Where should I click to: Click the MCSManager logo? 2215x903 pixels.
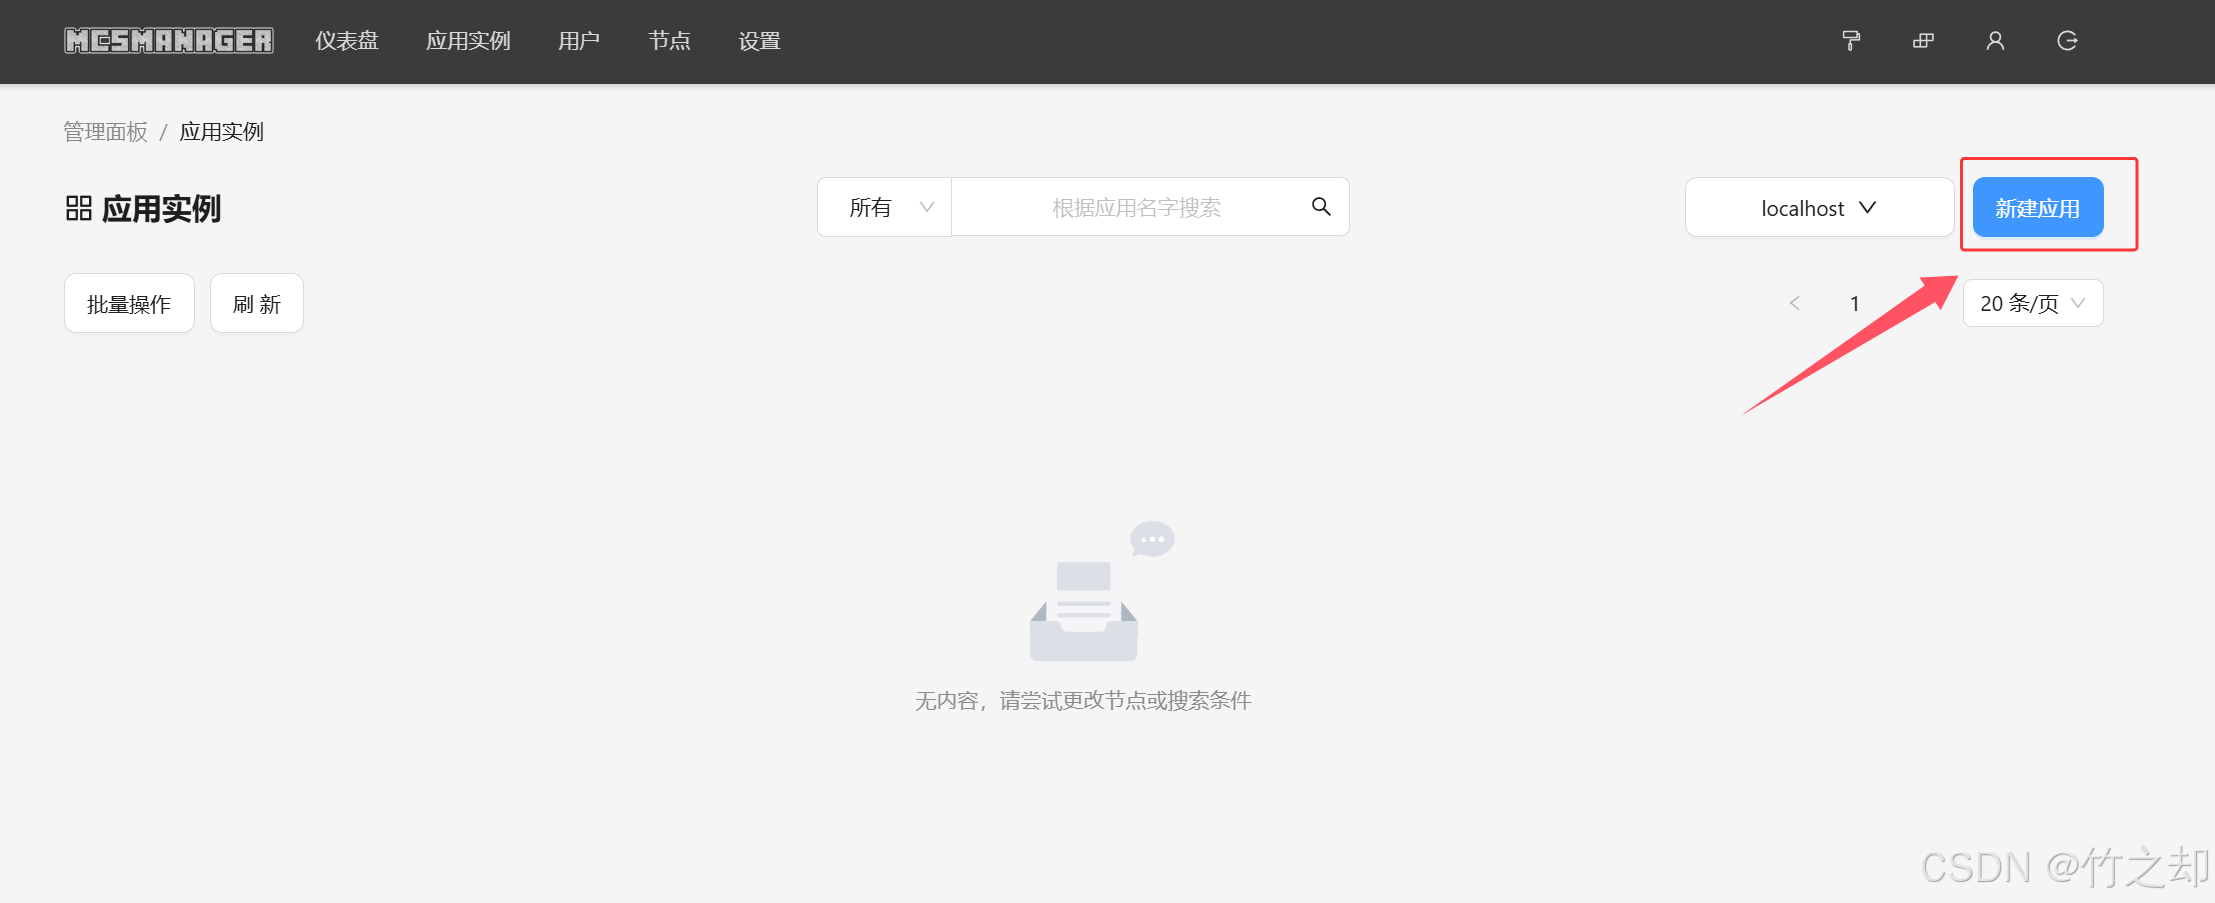click(169, 41)
